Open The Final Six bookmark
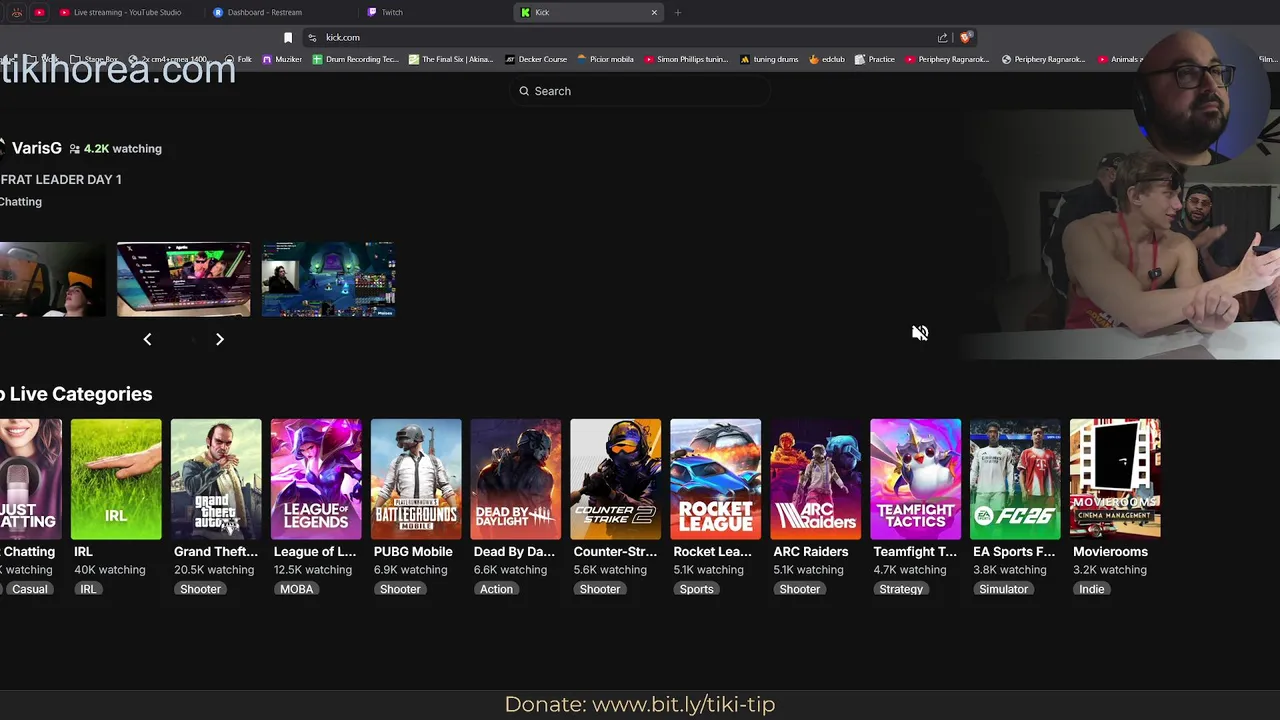Screen dimensions: 1280x720 click(451, 59)
